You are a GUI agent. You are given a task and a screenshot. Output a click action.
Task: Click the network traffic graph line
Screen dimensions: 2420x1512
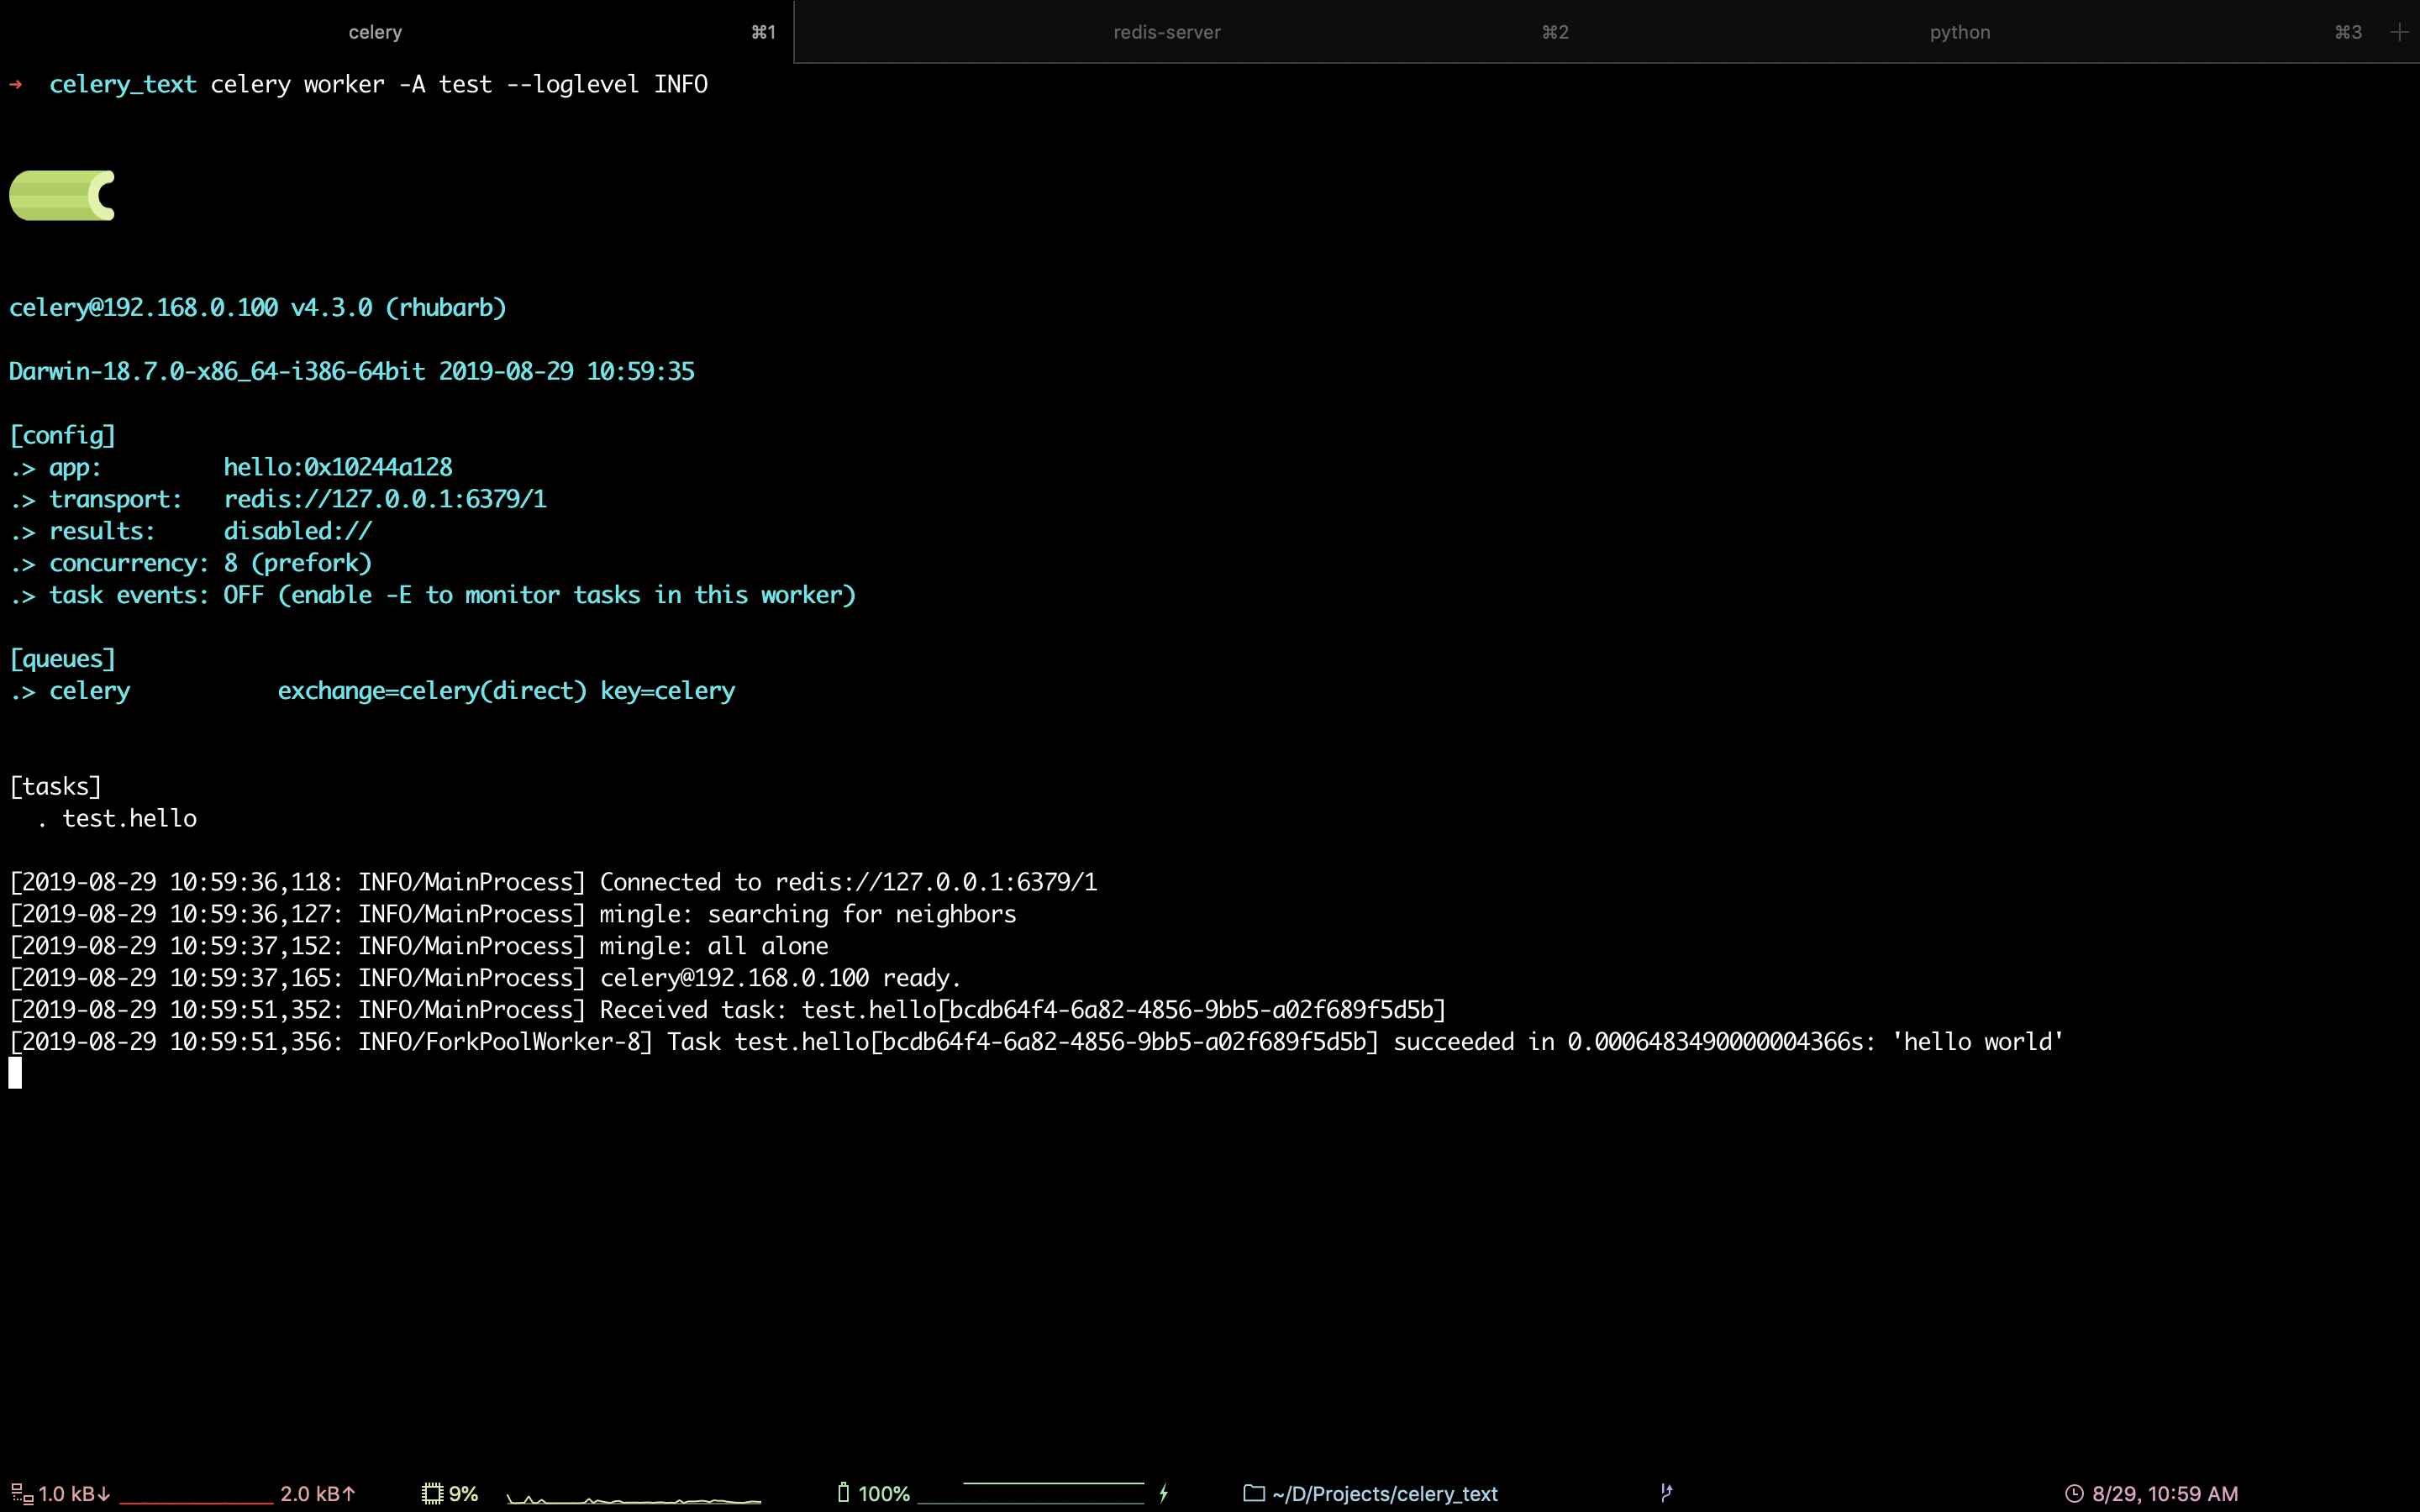pyautogui.click(x=196, y=1502)
